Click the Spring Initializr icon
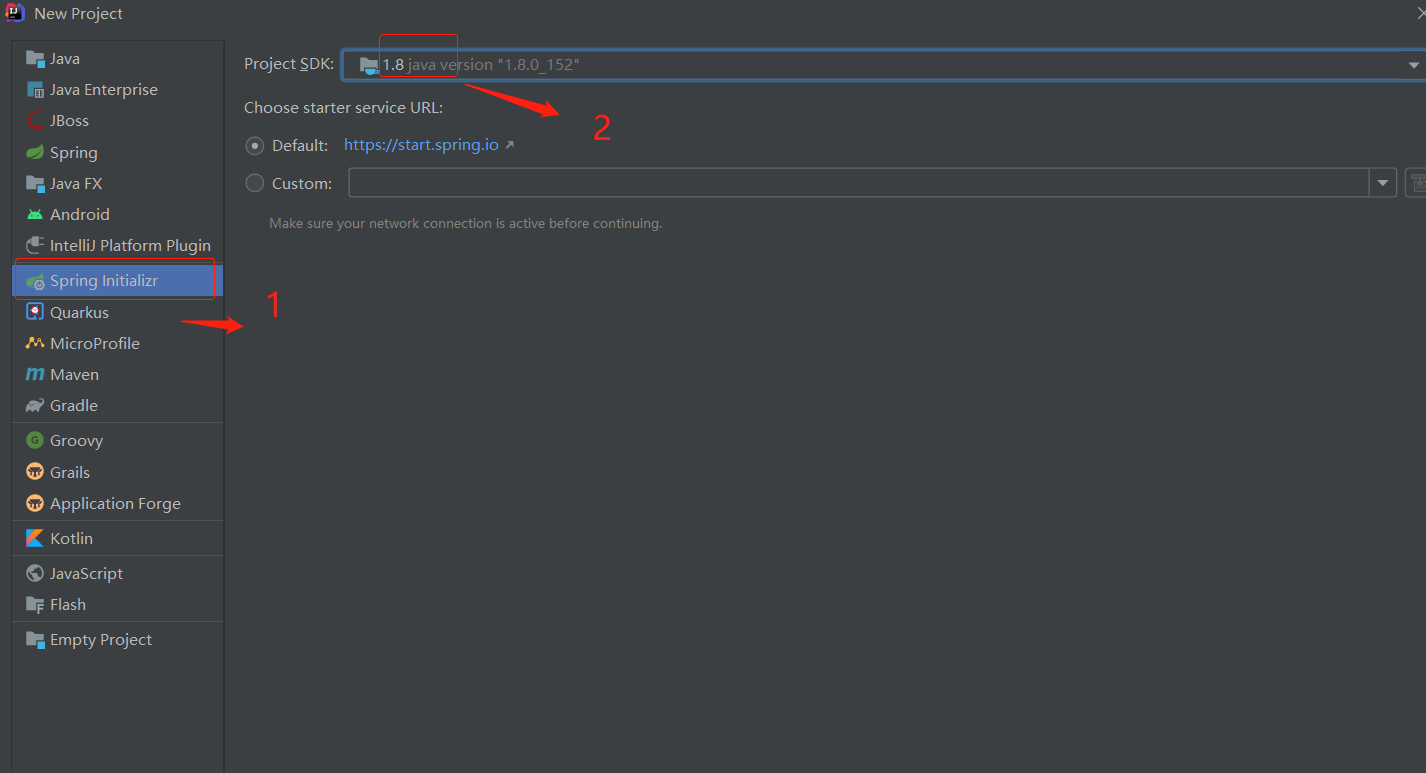 [35, 281]
